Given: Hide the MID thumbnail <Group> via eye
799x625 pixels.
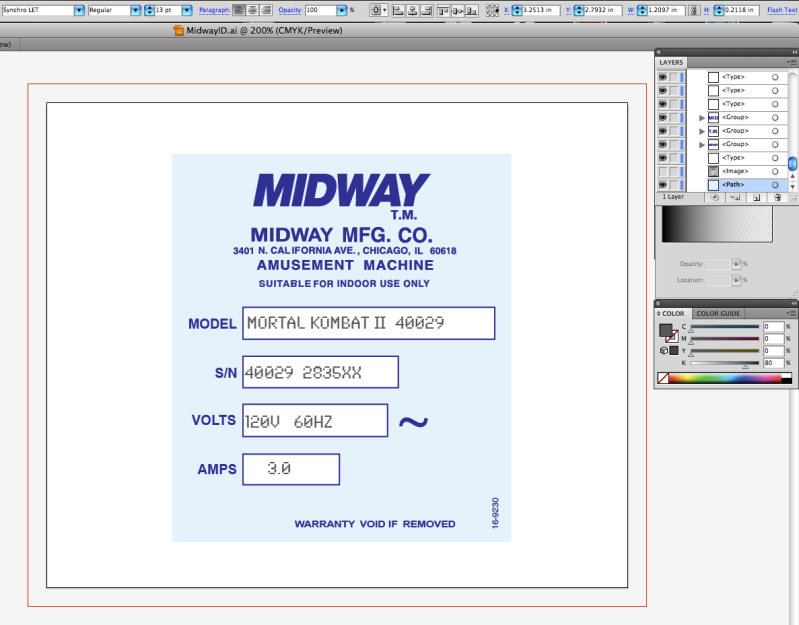Looking at the screenshot, I should coord(662,118).
